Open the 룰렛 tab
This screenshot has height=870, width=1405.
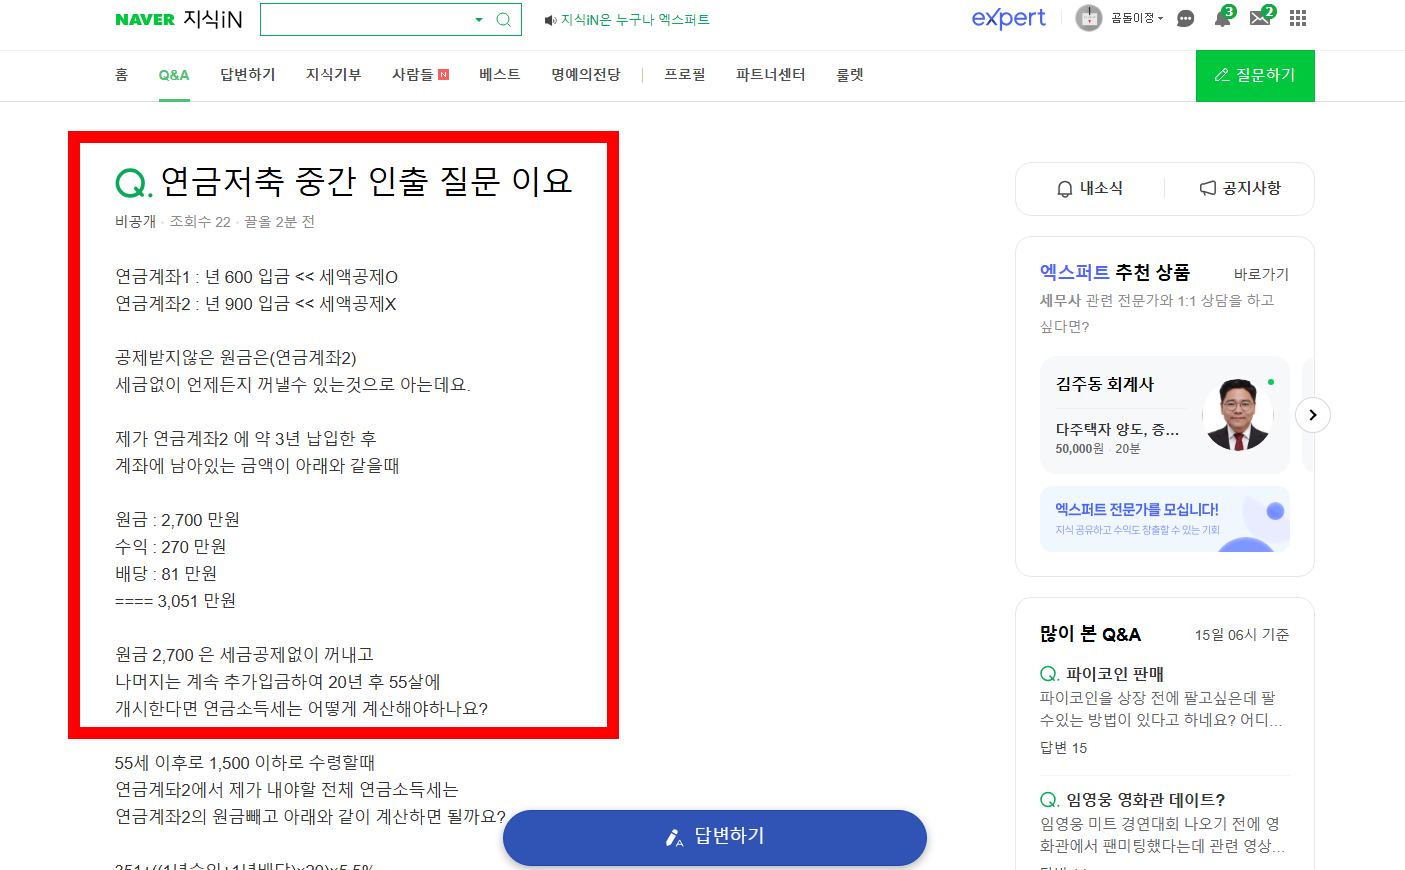850,75
